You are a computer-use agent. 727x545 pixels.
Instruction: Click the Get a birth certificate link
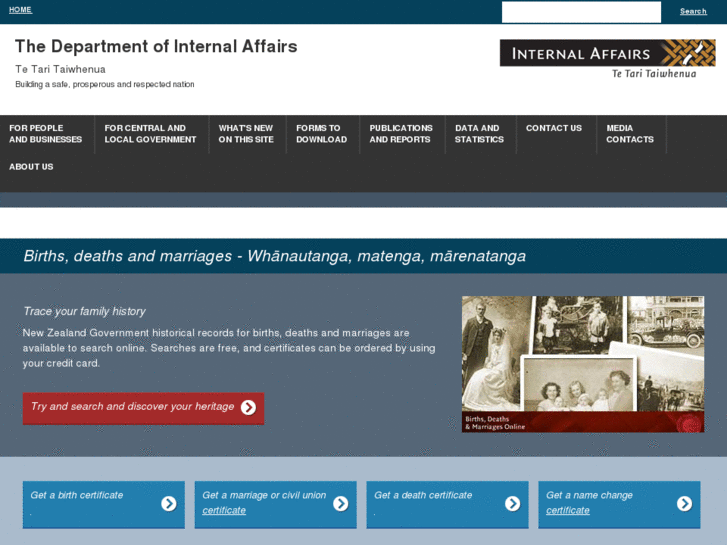point(103,505)
